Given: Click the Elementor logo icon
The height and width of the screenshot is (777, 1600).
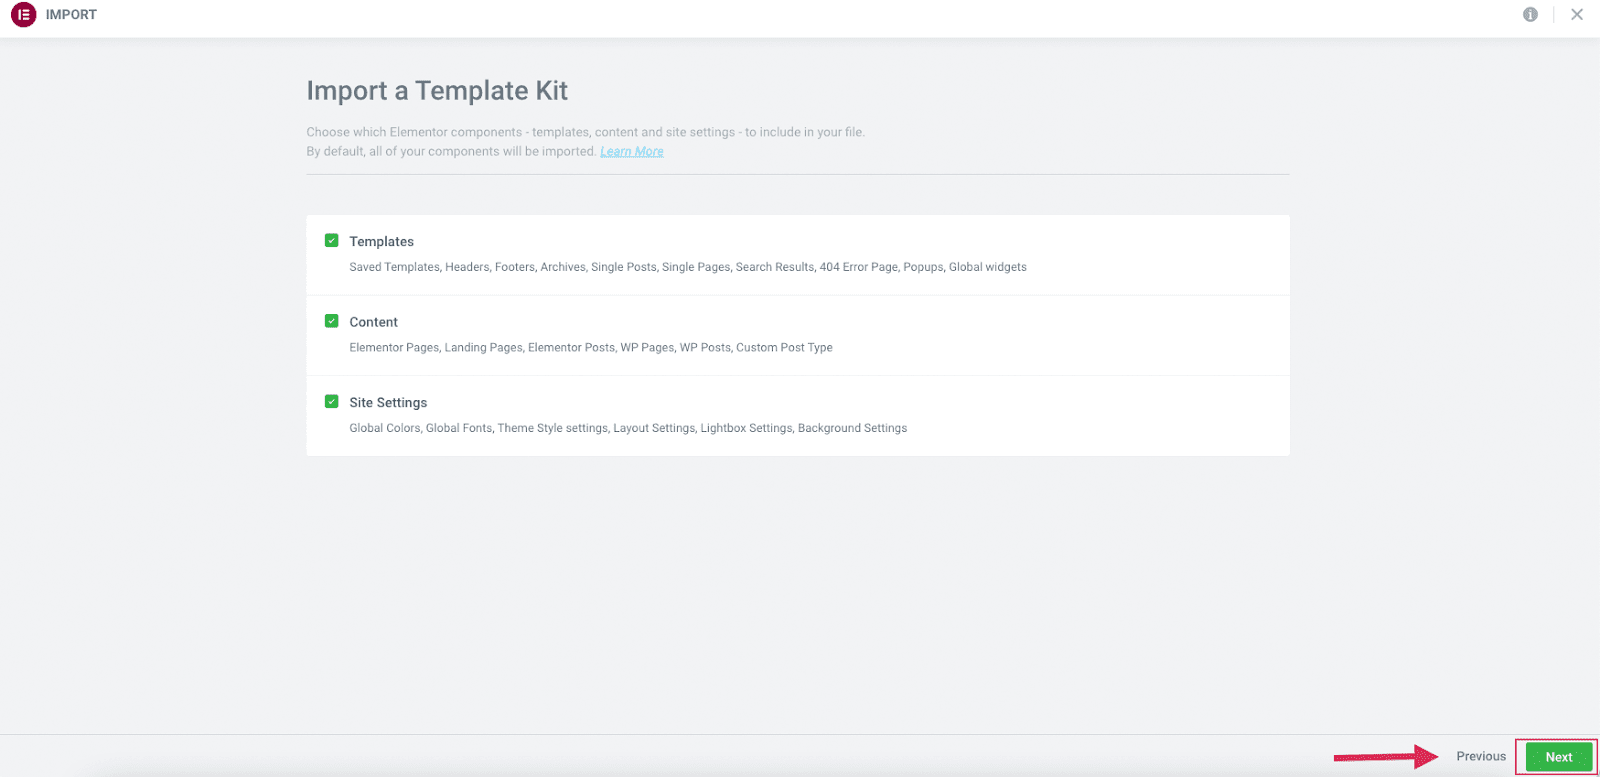Looking at the screenshot, I should click(23, 15).
